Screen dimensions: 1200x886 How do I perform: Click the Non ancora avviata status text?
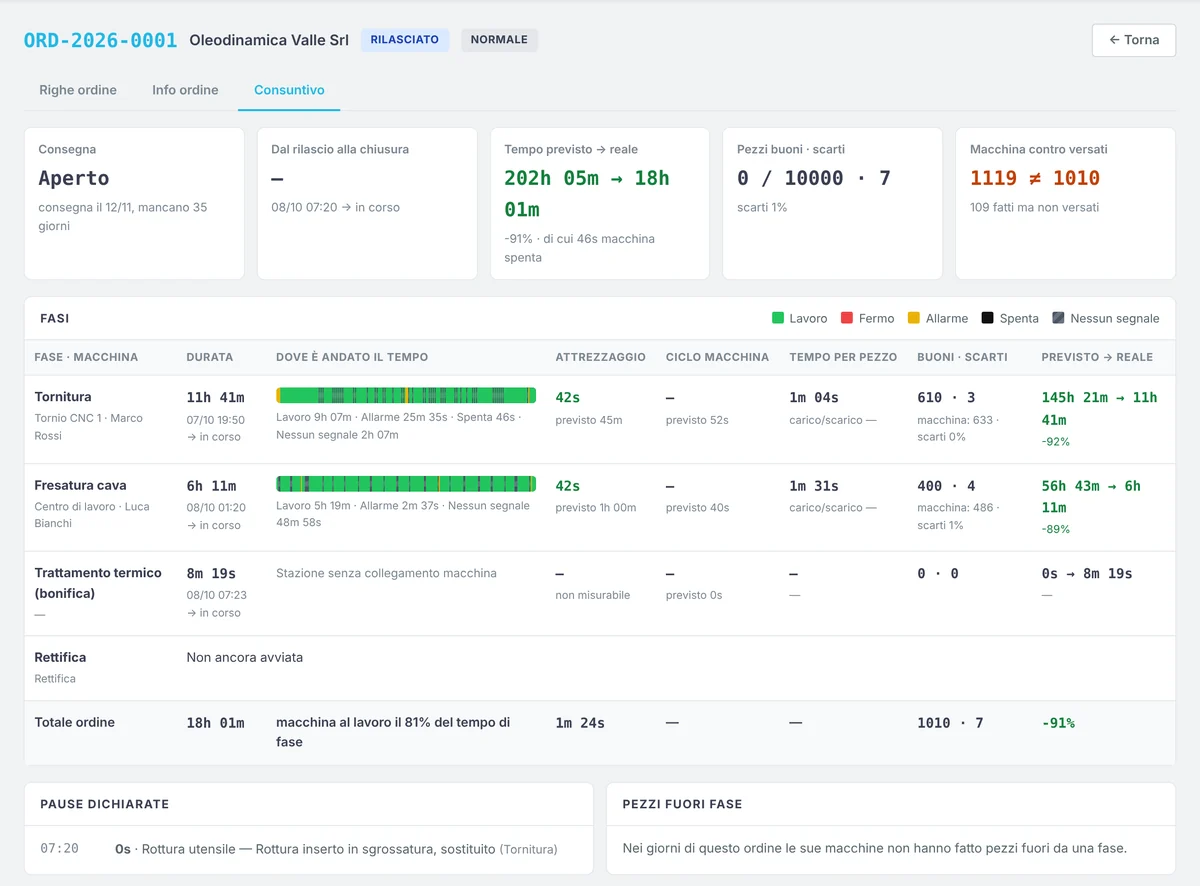(x=245, y=657)
